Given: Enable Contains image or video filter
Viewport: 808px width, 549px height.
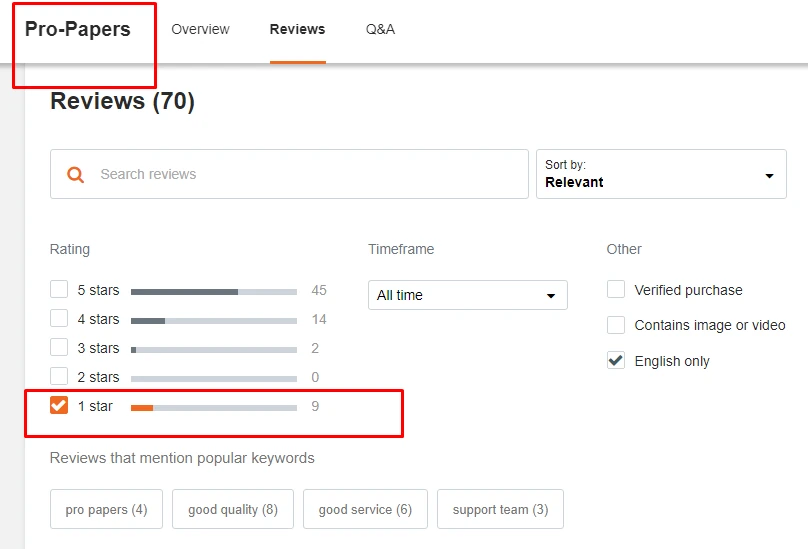Looking at the screenshot, I should tap(616, 325).
